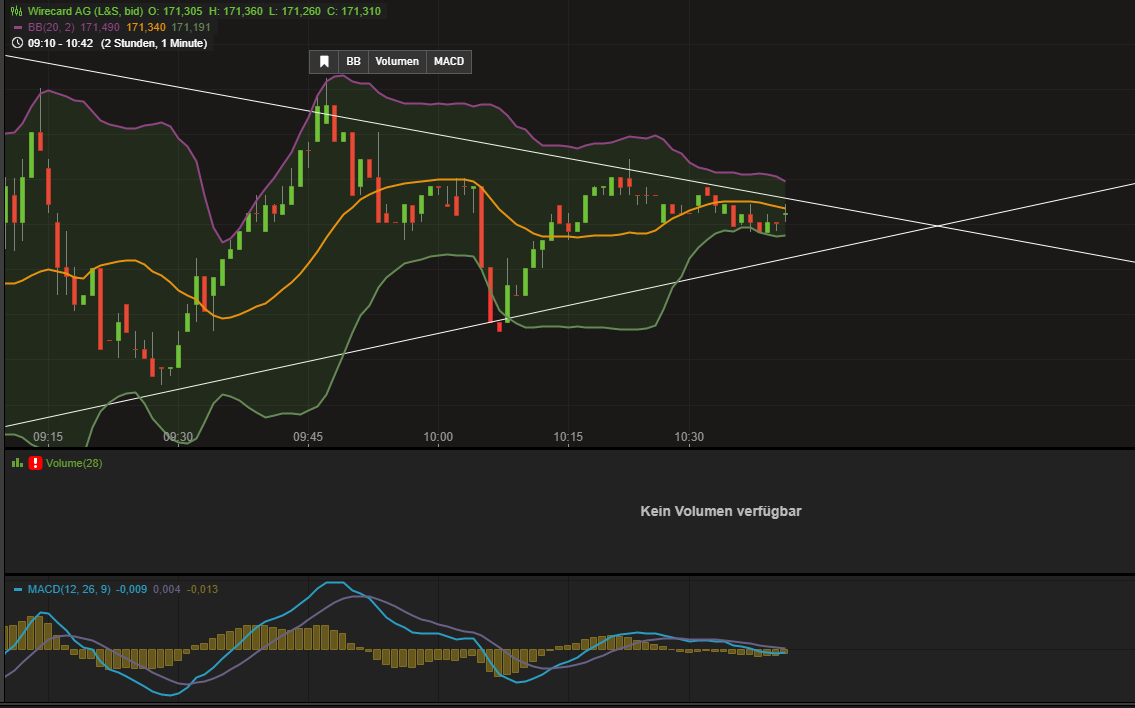
Task: Click the green bar-chart icon before Volume(28)
Action: pos(17,463)
